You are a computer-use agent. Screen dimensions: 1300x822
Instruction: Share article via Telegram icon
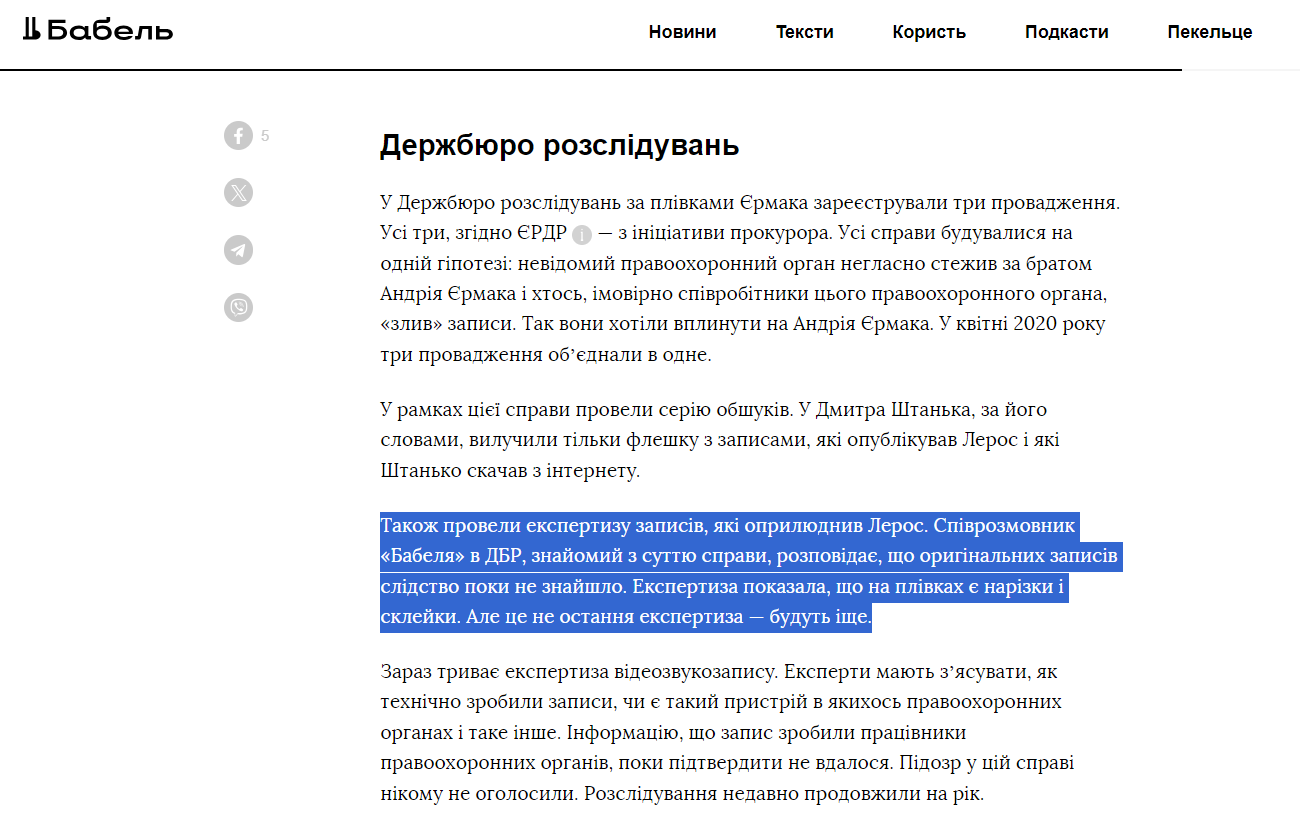point(238,250)
